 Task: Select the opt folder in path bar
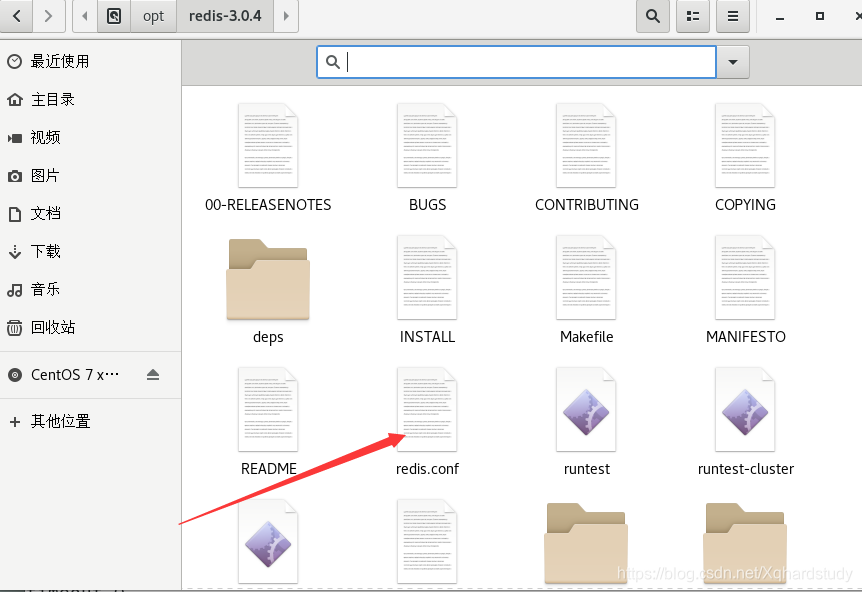(x=153, y=16)
